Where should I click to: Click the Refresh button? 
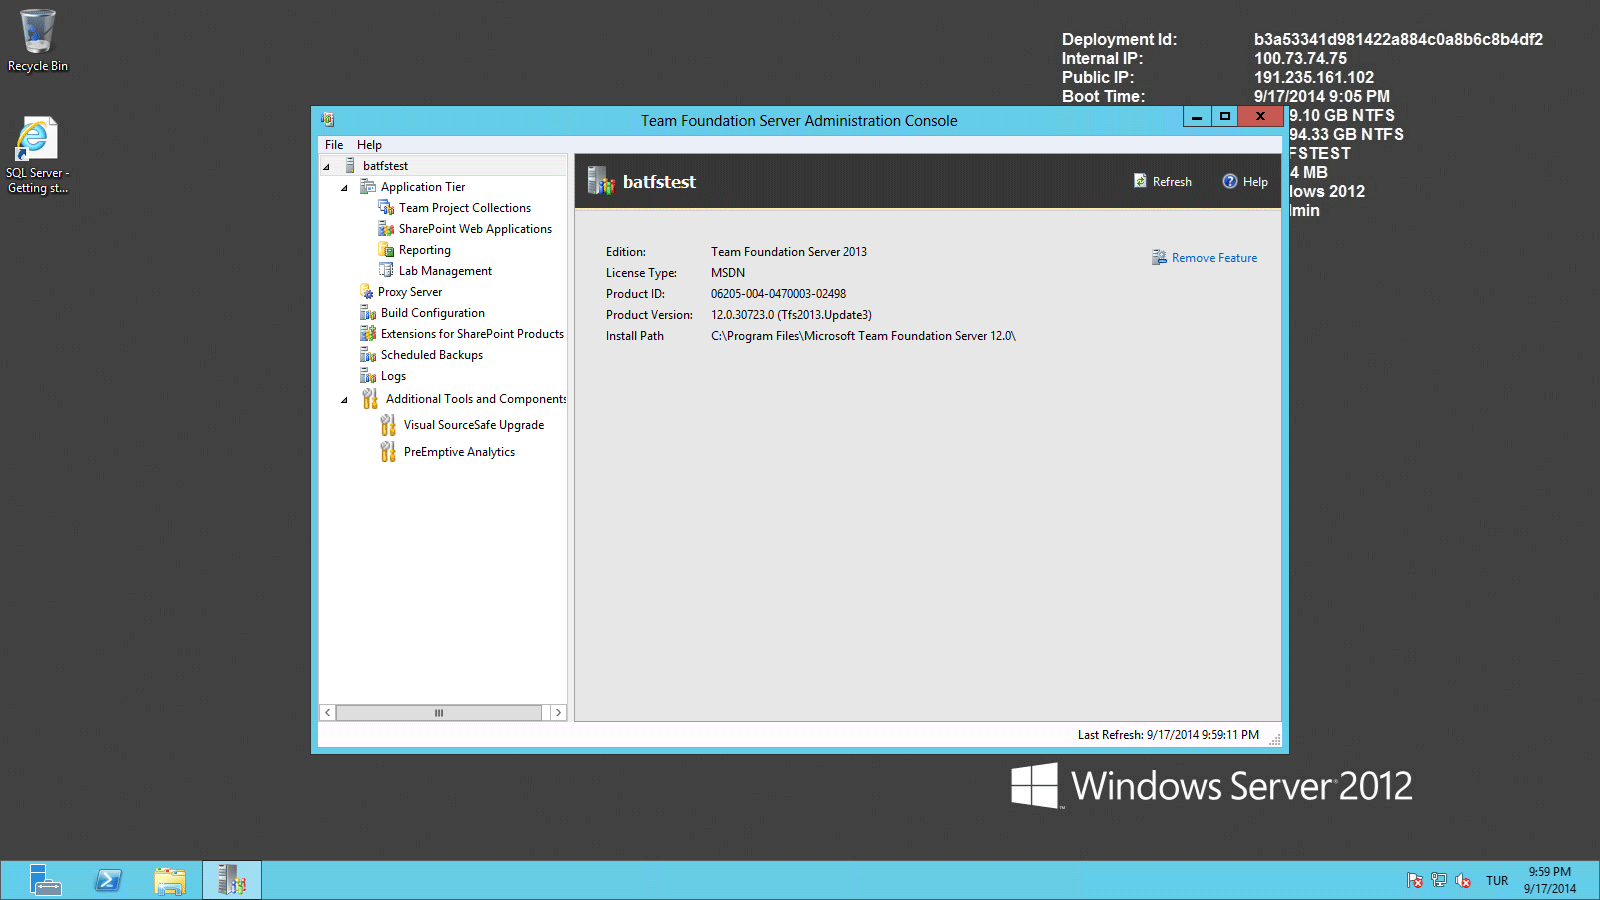(x=1163, y=181)
